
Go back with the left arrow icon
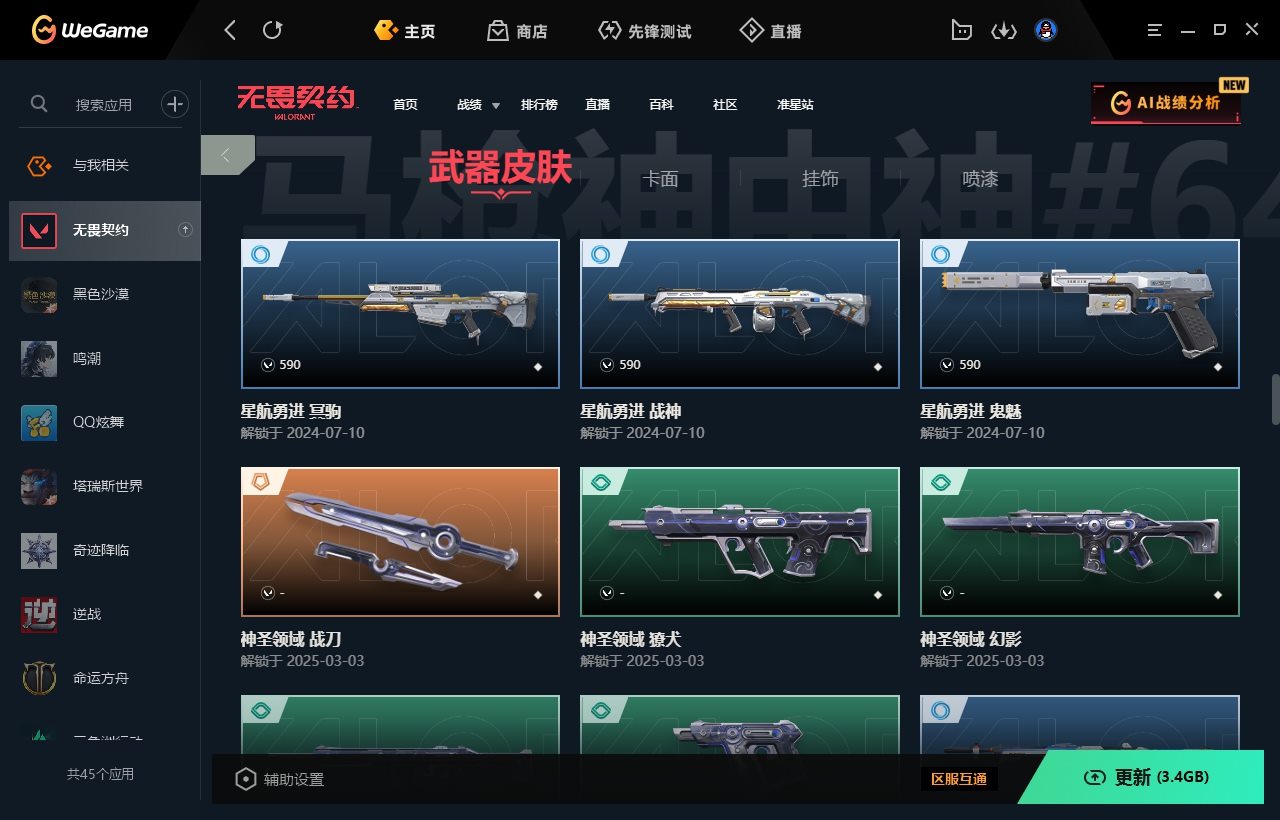point(230,30)
